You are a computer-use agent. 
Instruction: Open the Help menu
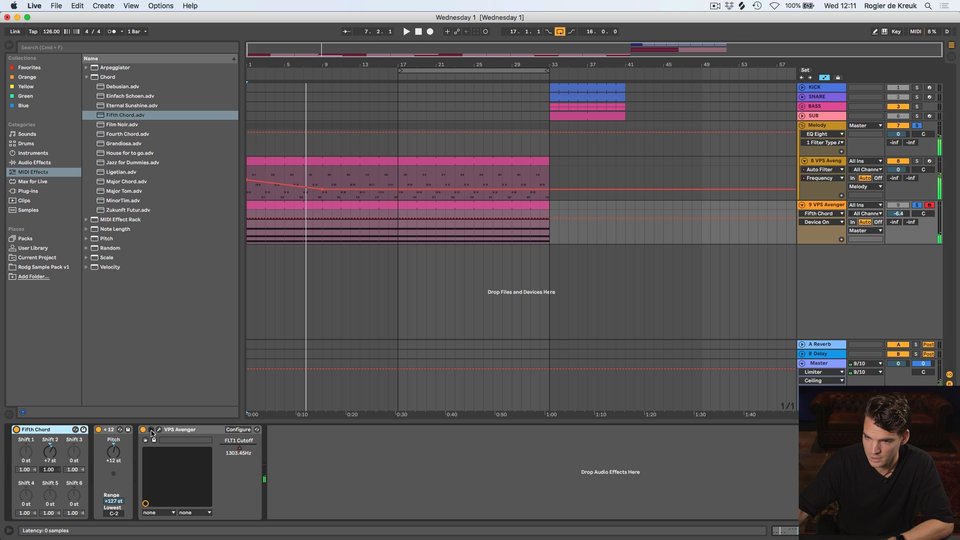coord(190,6)
